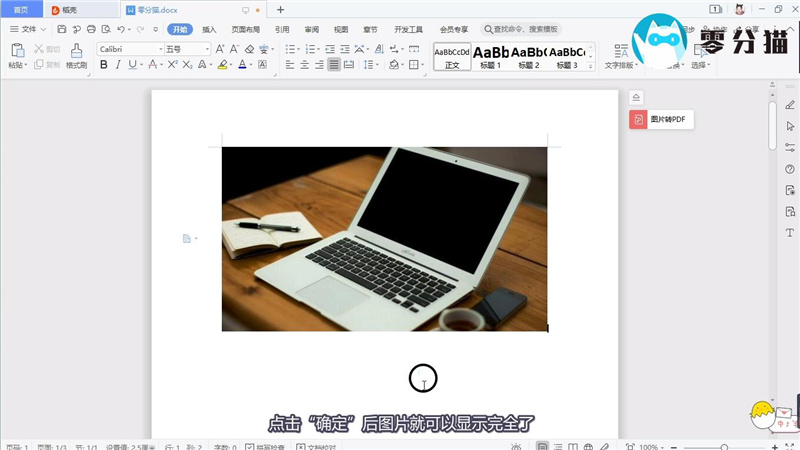Open the Calibri font name dropdown

(x=130, y=48)
